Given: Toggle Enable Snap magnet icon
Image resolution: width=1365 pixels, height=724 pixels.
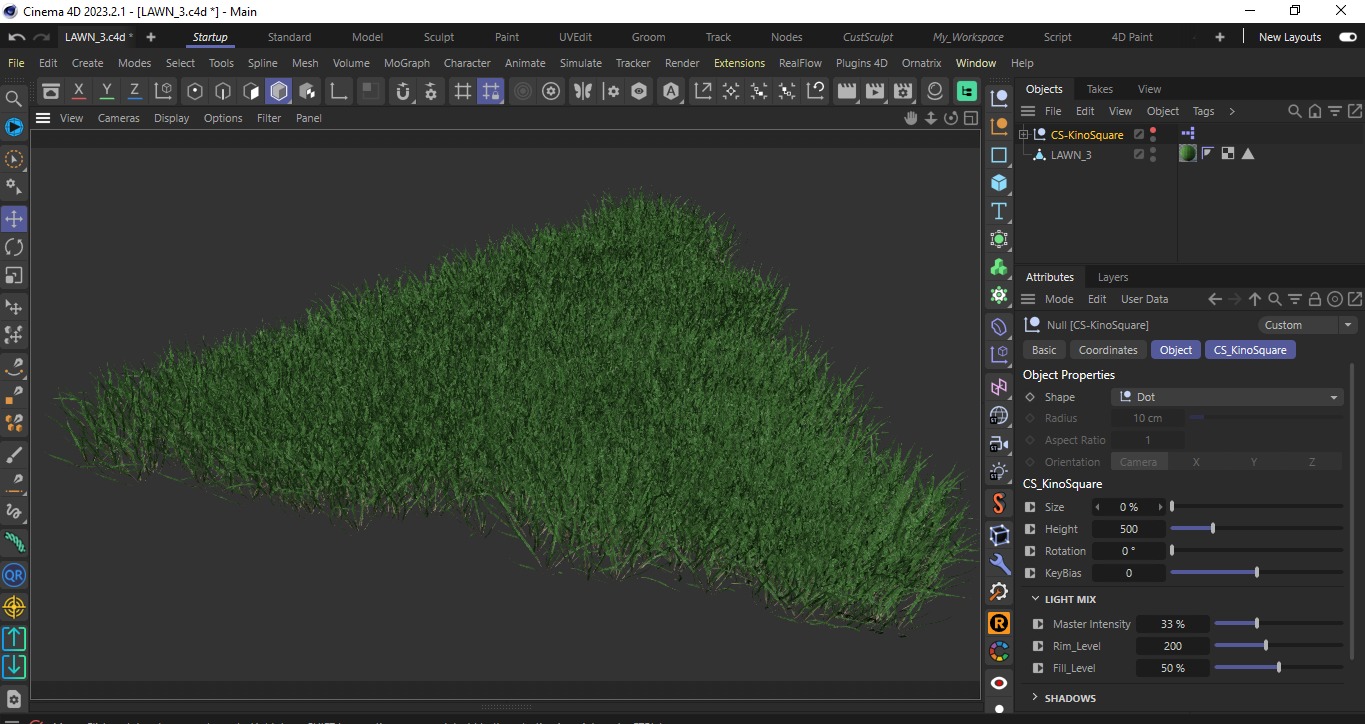Looking at the screenshot, I should pos(403,91).
